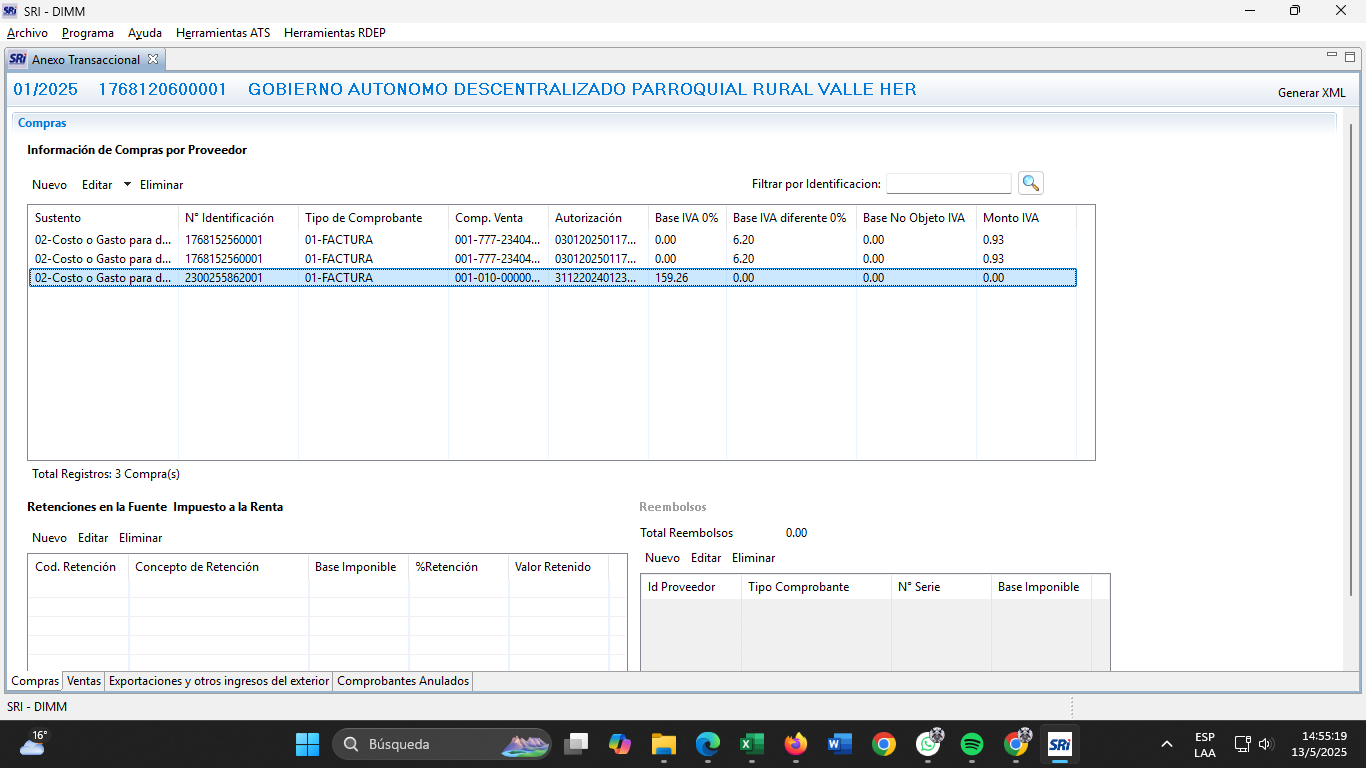Minimize the Anexo Transaccional inner panel
The height and width of the screenshot is (768, 1366).
[x=1331, y=56]
